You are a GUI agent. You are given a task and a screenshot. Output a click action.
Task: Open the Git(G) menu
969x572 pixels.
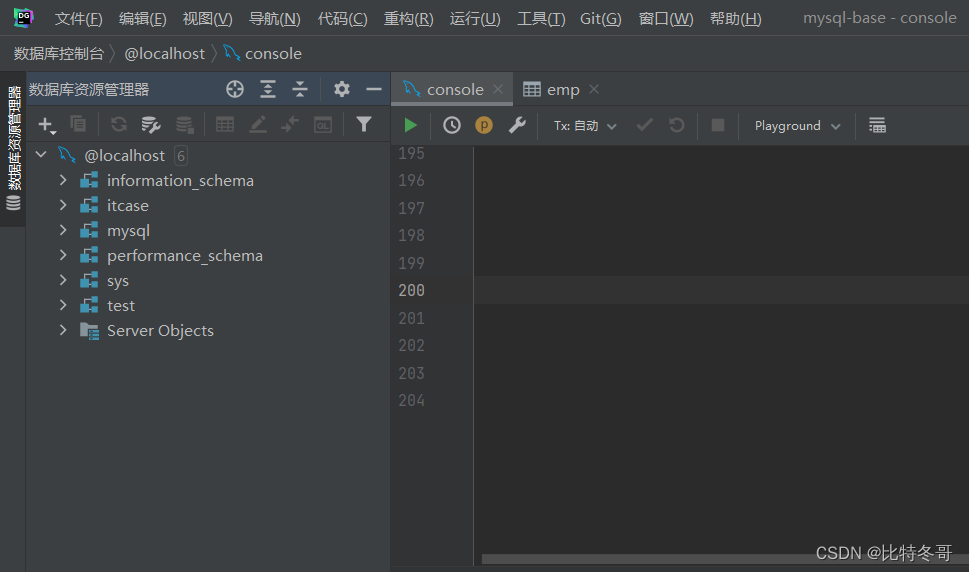(x=600, y=19)
